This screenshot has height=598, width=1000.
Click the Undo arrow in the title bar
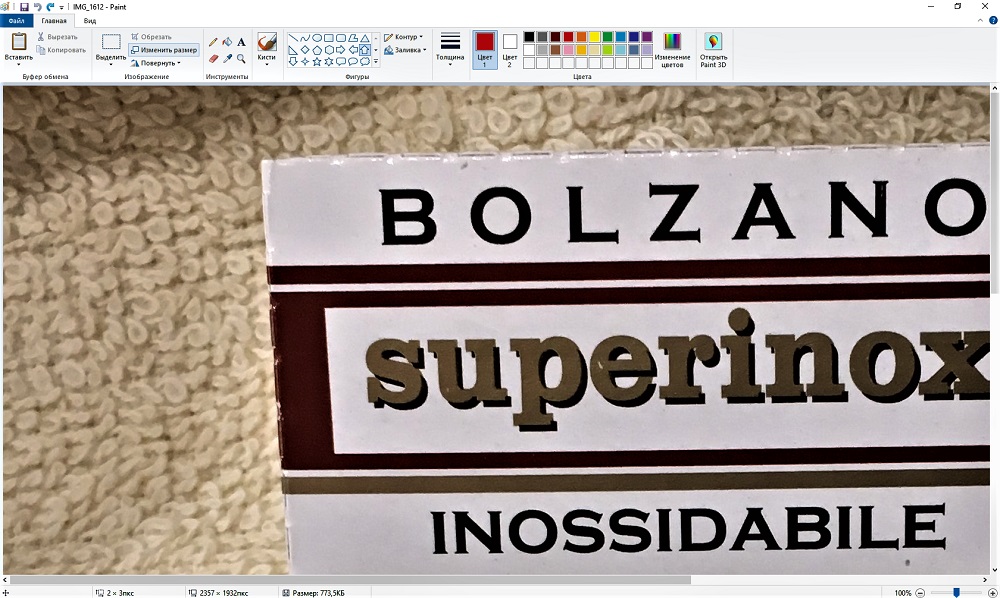37,6
